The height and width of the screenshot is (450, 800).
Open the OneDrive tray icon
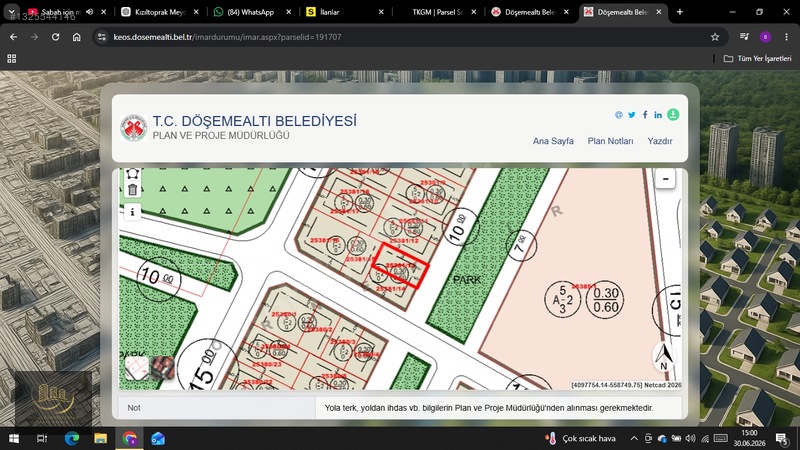click(662, 439)
